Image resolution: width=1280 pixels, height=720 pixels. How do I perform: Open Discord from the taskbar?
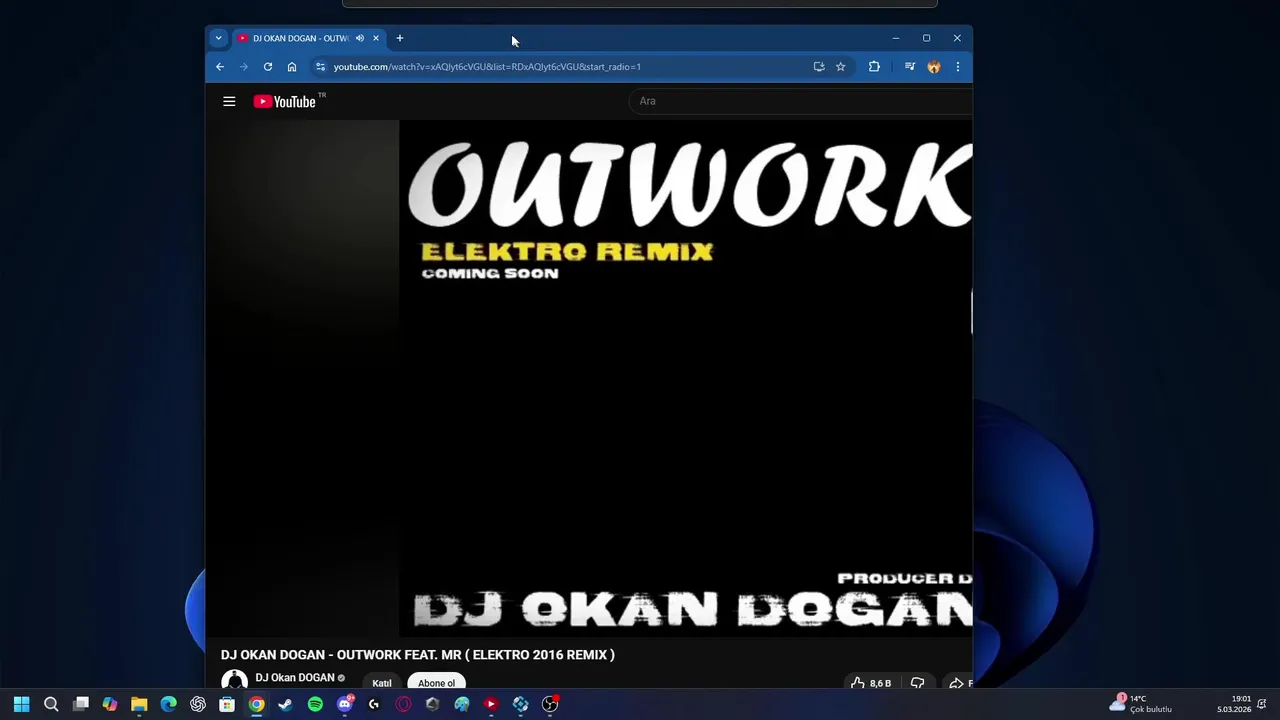[x=345, y=704]
